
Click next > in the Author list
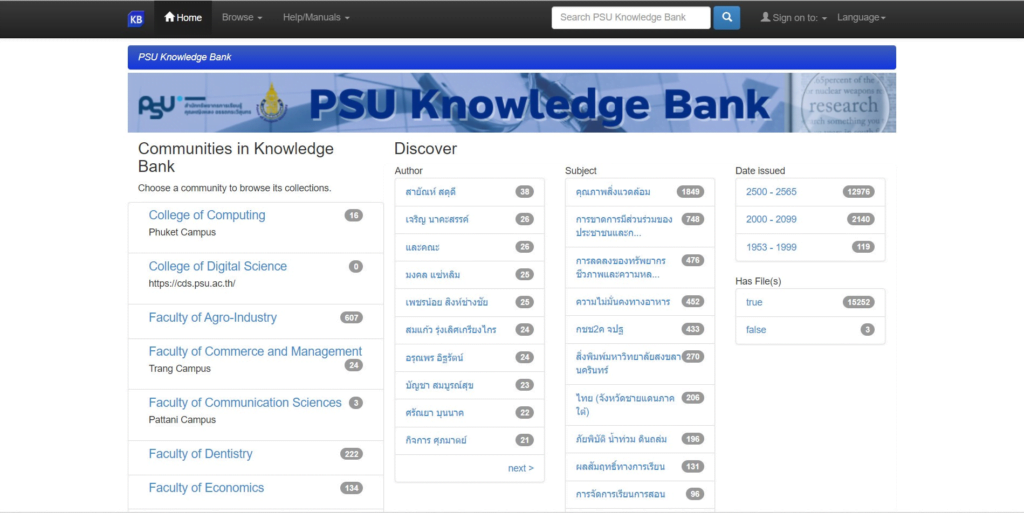(x=520, y=468)
